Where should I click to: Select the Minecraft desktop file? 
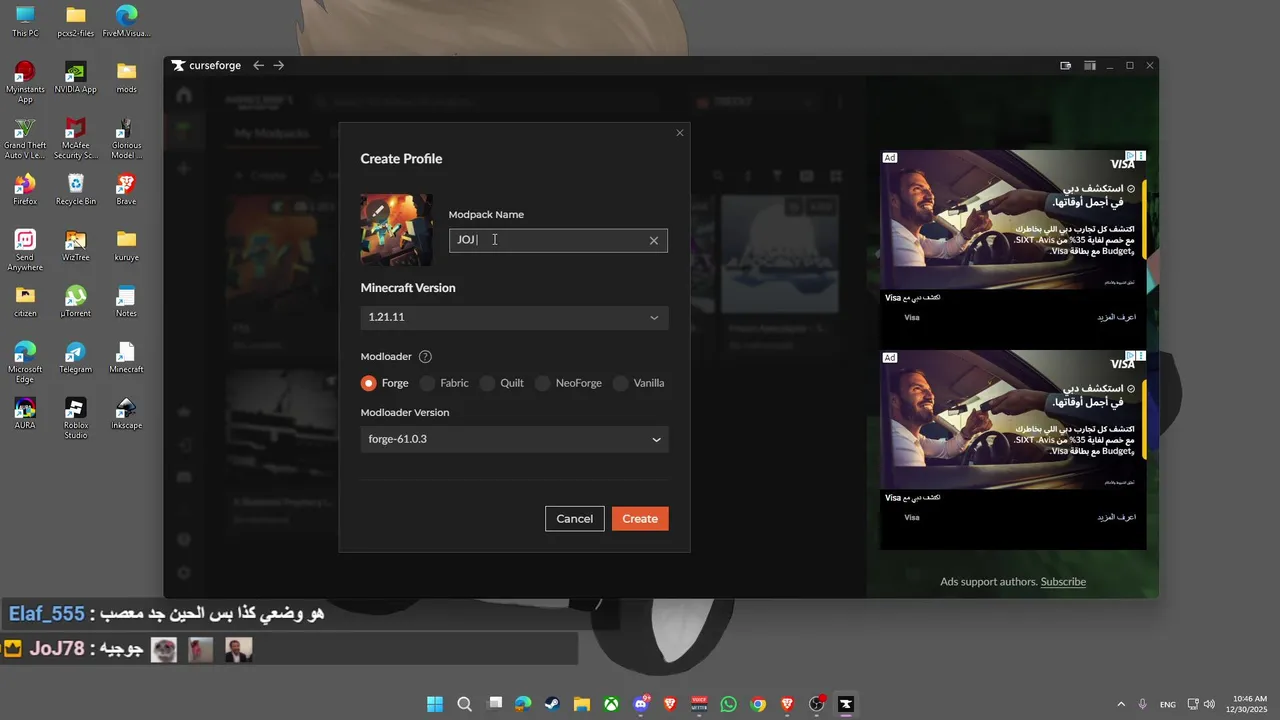point(126,357)
